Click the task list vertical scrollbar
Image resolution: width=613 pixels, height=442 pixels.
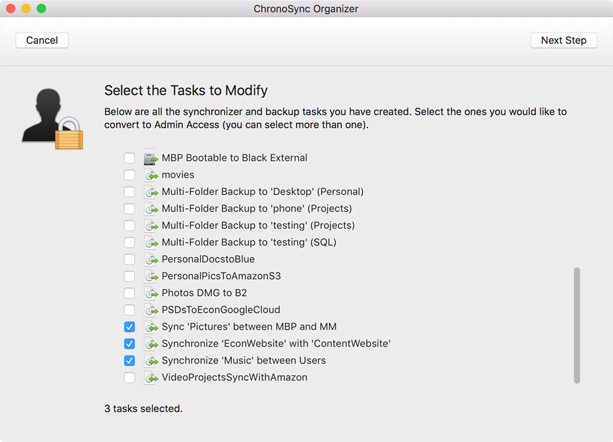coord(577,325)
